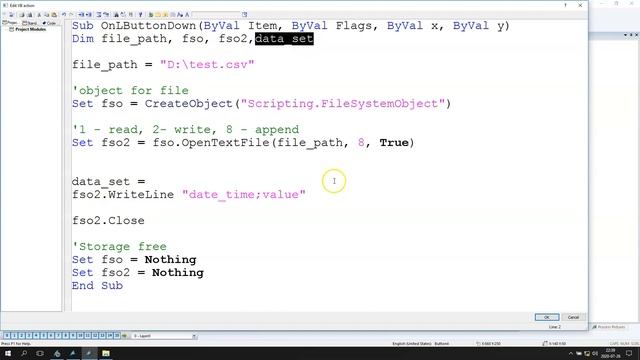Screen dimensions: 640x360
Task: Click "Scripting.FileSystemObject" string in CreateObject call
Action: pyautogui.click(x=342, y=103)
